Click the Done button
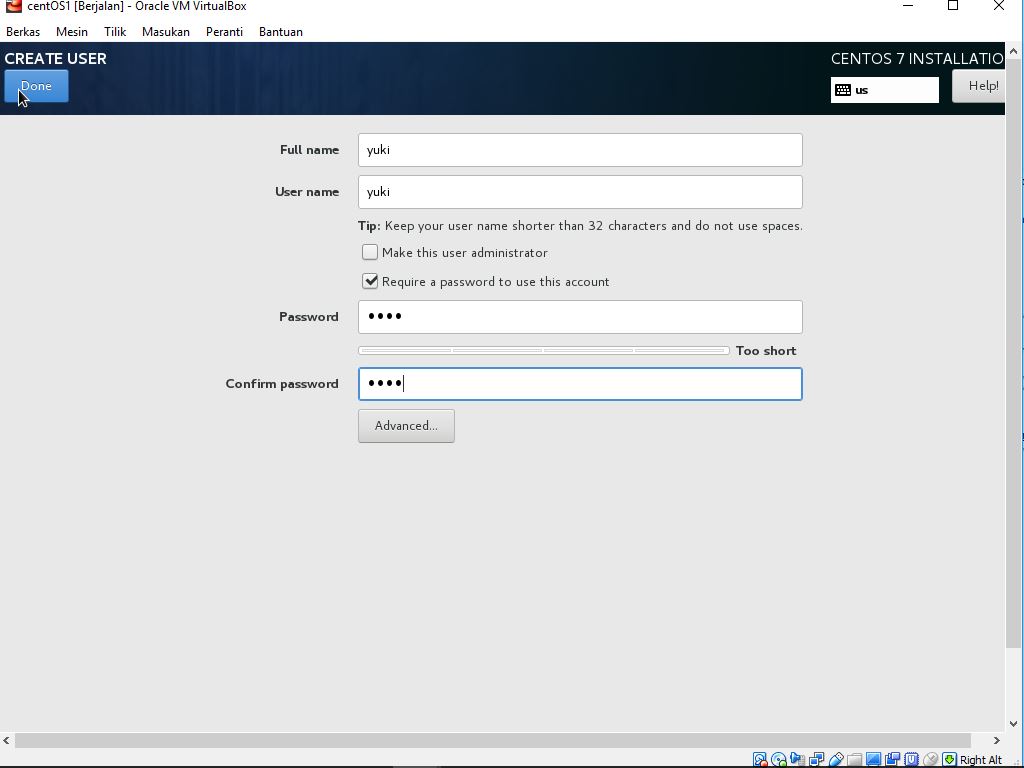This screenshot has width=1024, height=768. (37, 86)
